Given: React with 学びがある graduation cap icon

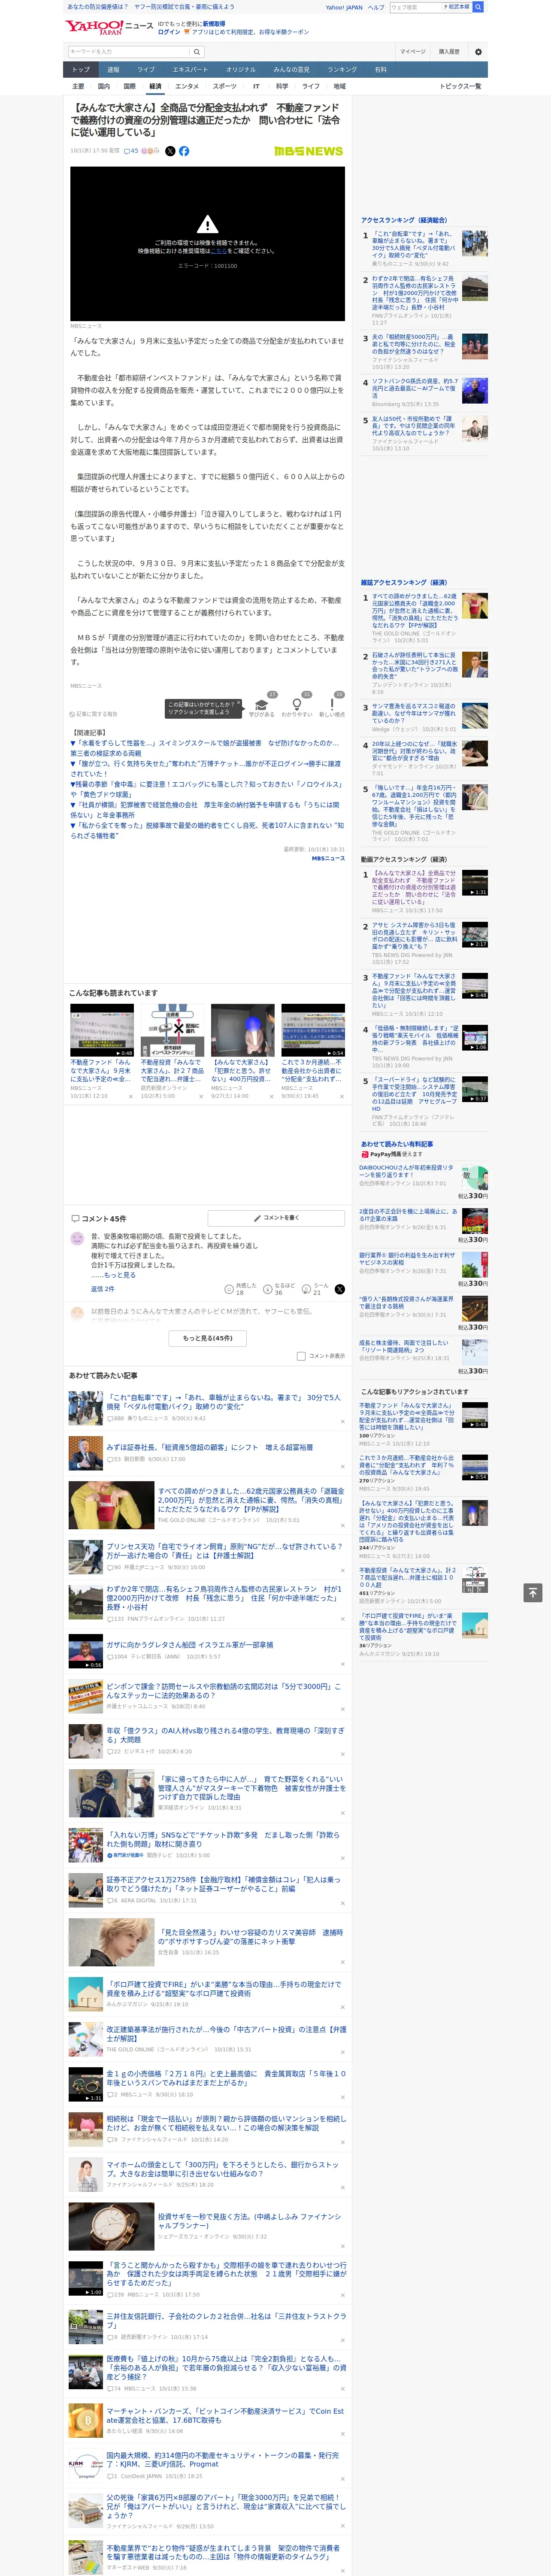Looking at the screenshot, I should point(262,704).
